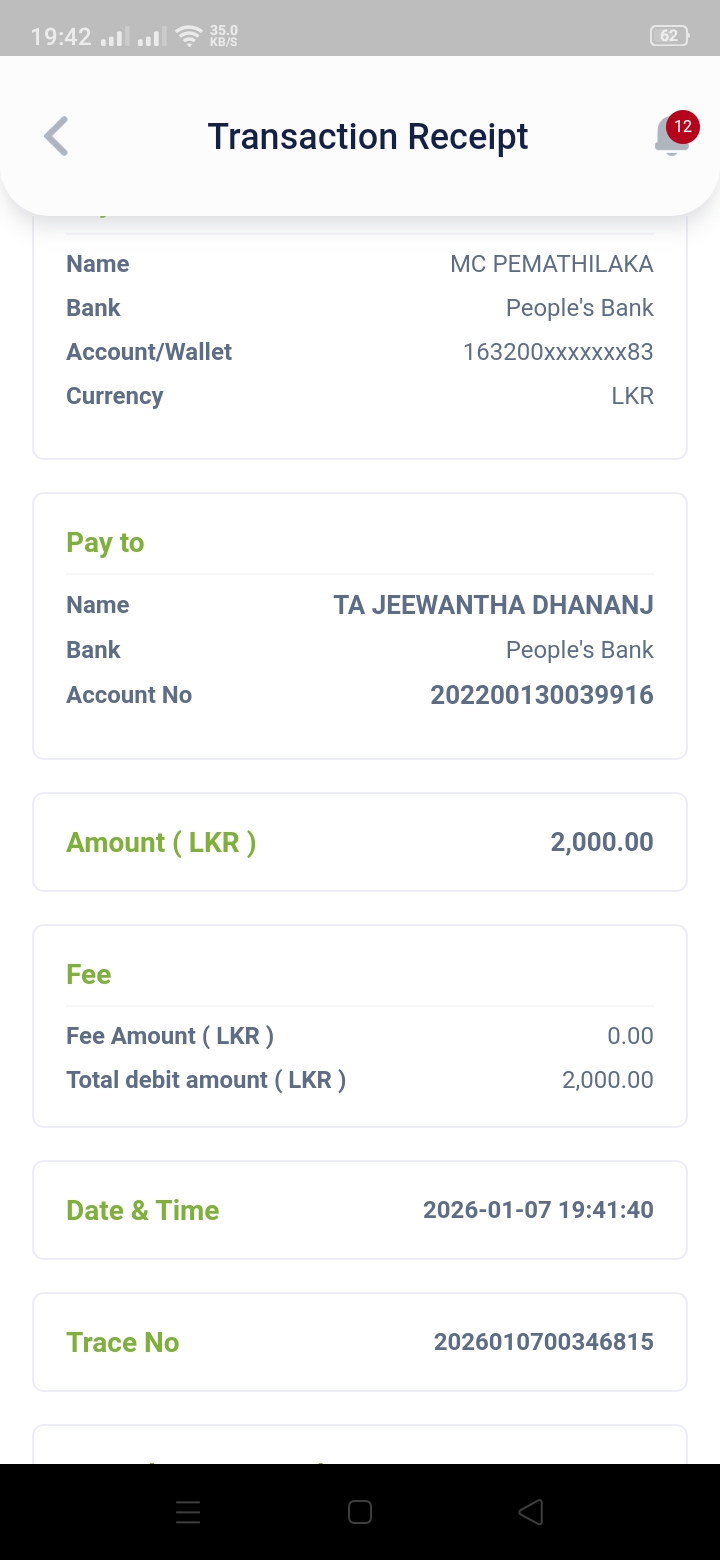Tap the Trace No value 2026010700346815
The width and height of the screenshot is (720, 1560).
pyautogui.click(x=543, y=1342)
